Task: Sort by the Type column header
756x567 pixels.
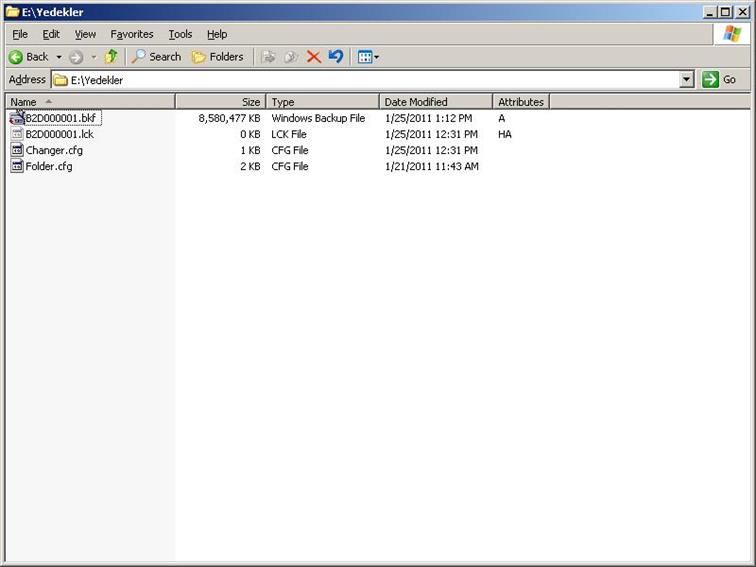Action: pyautogui.click(x=323, y=102)
